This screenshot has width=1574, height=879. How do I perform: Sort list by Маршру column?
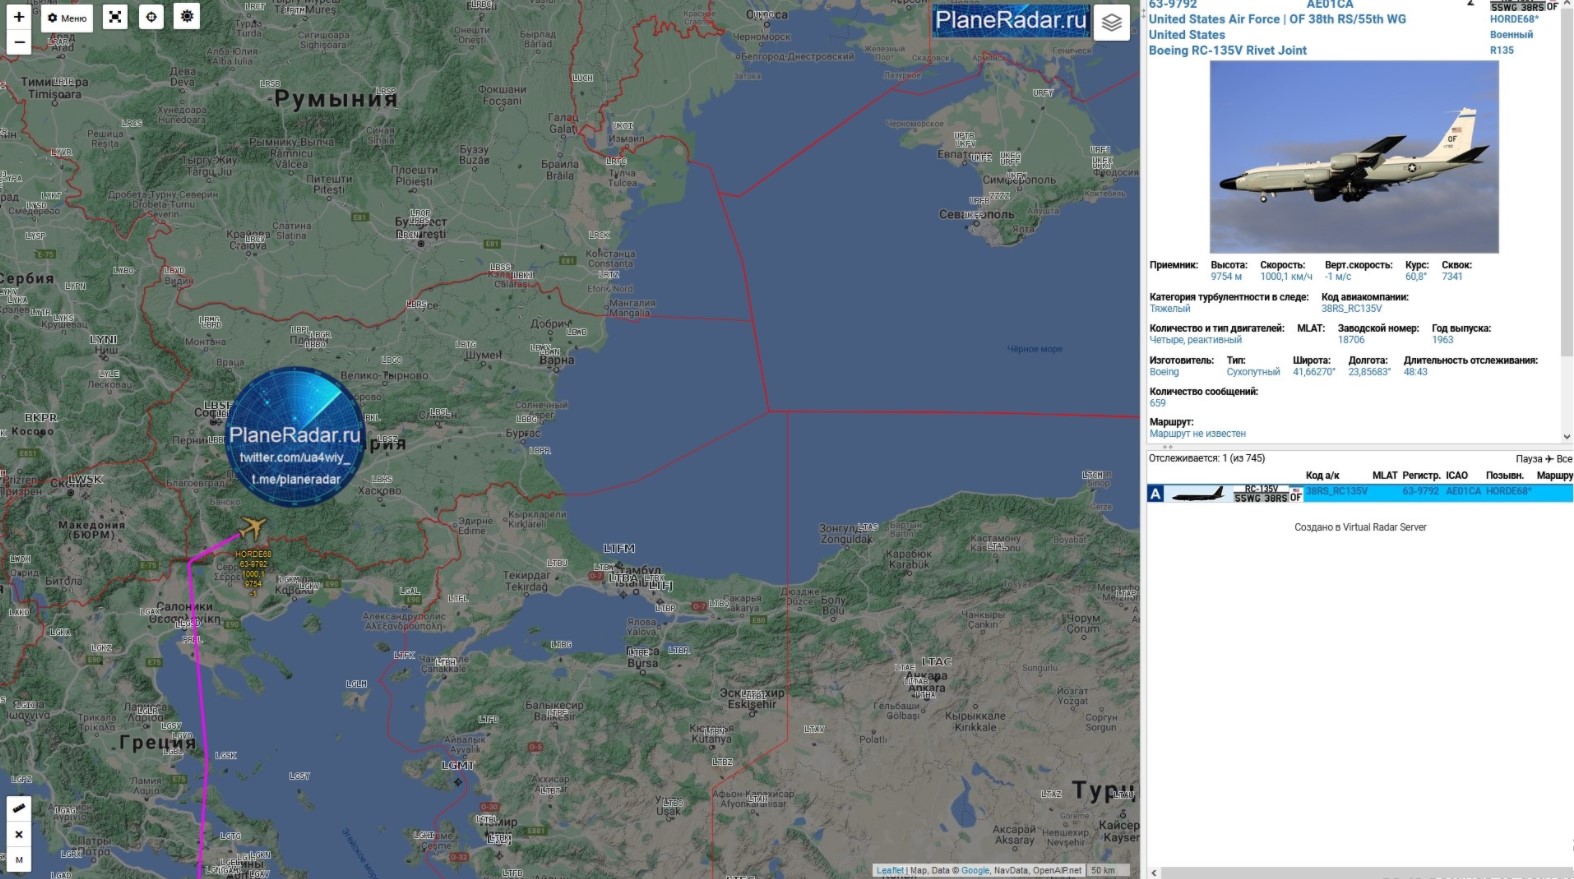tap(1555, 476)
